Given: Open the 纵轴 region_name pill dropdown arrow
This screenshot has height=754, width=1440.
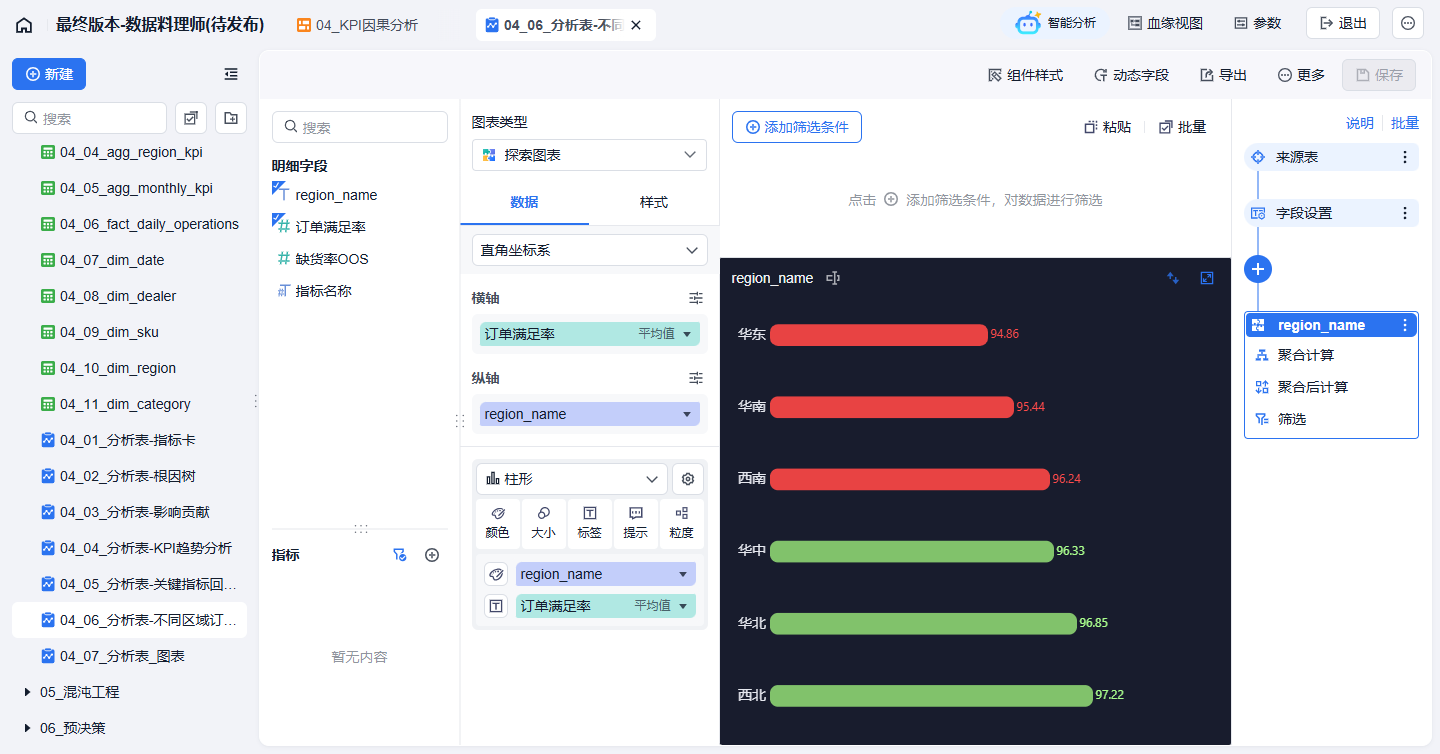Looking at the screenshot, I should (x=687, y=414).
